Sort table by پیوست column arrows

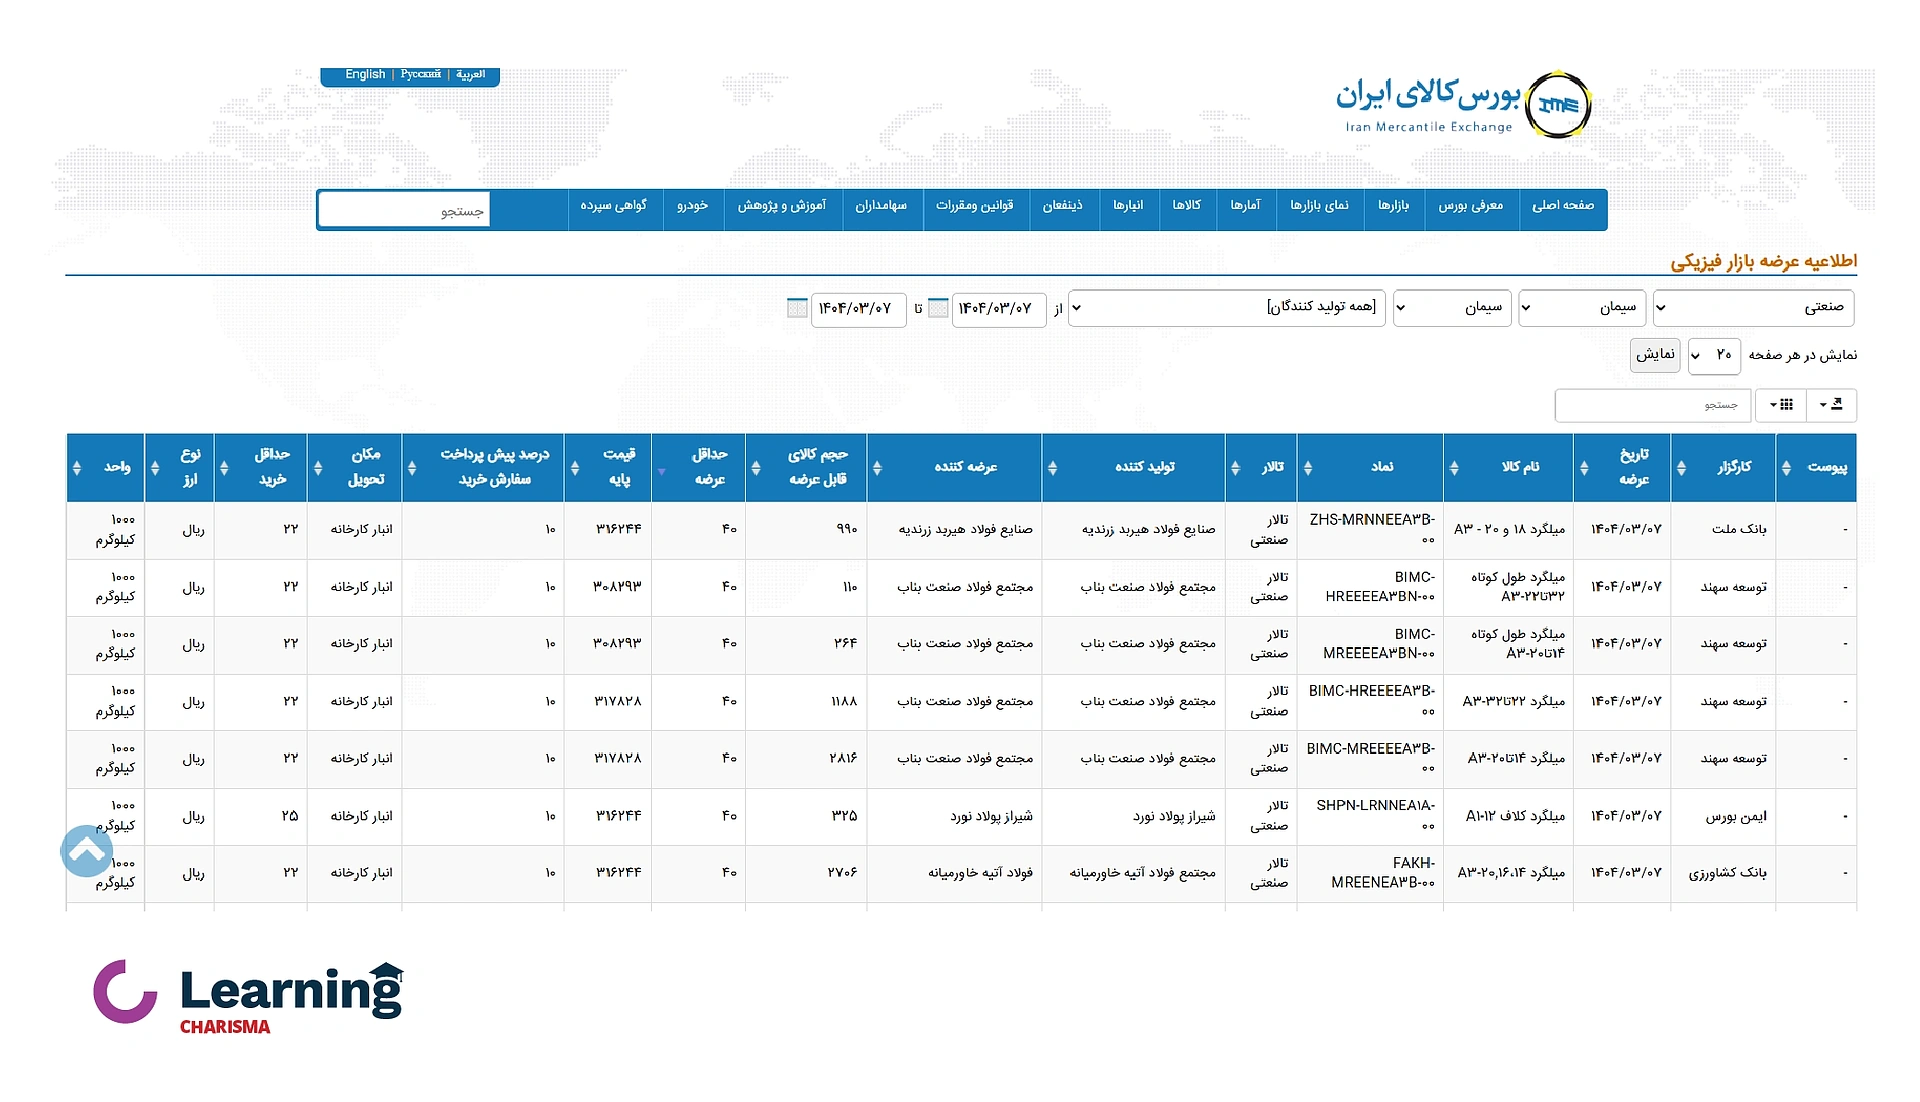[1786, 468]
